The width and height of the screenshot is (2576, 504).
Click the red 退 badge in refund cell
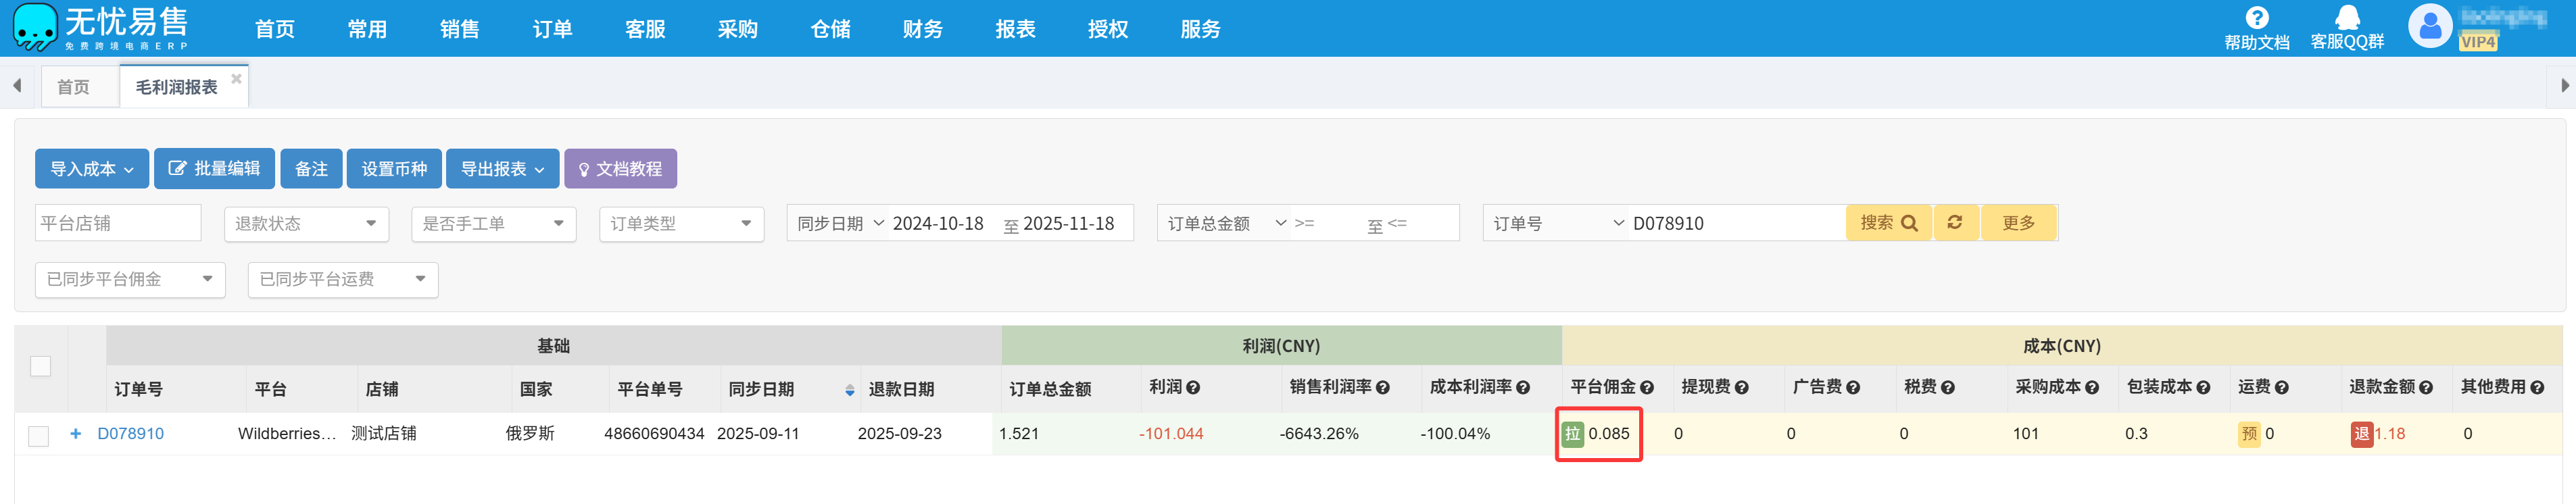2361,434
